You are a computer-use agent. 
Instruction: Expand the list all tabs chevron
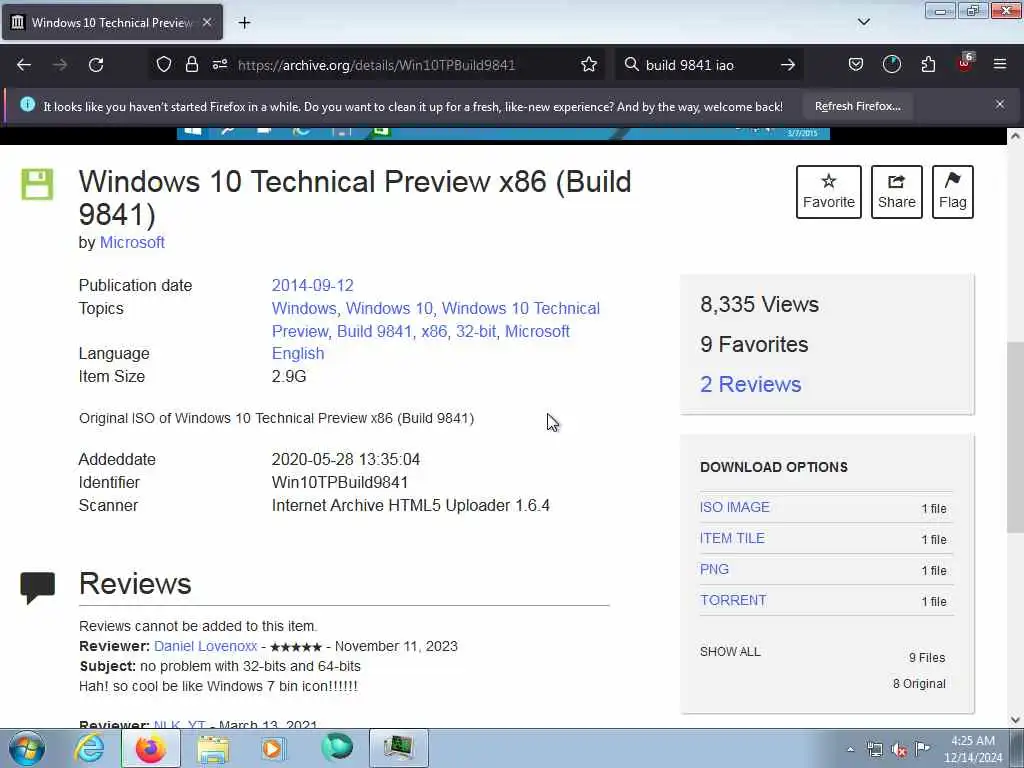[x=864, y=22]
